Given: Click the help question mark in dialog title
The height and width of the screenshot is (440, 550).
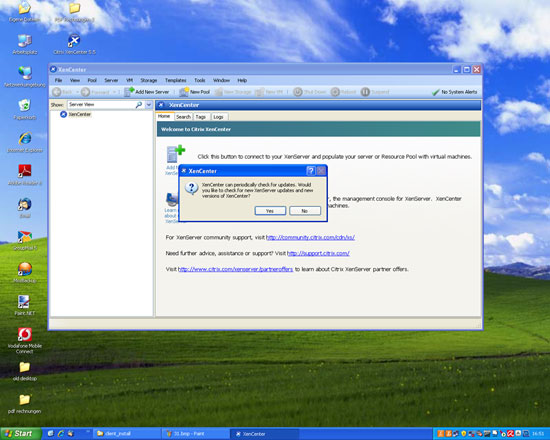Looking at the screenshot, I should pyautogui.click(x=310, y=171).
